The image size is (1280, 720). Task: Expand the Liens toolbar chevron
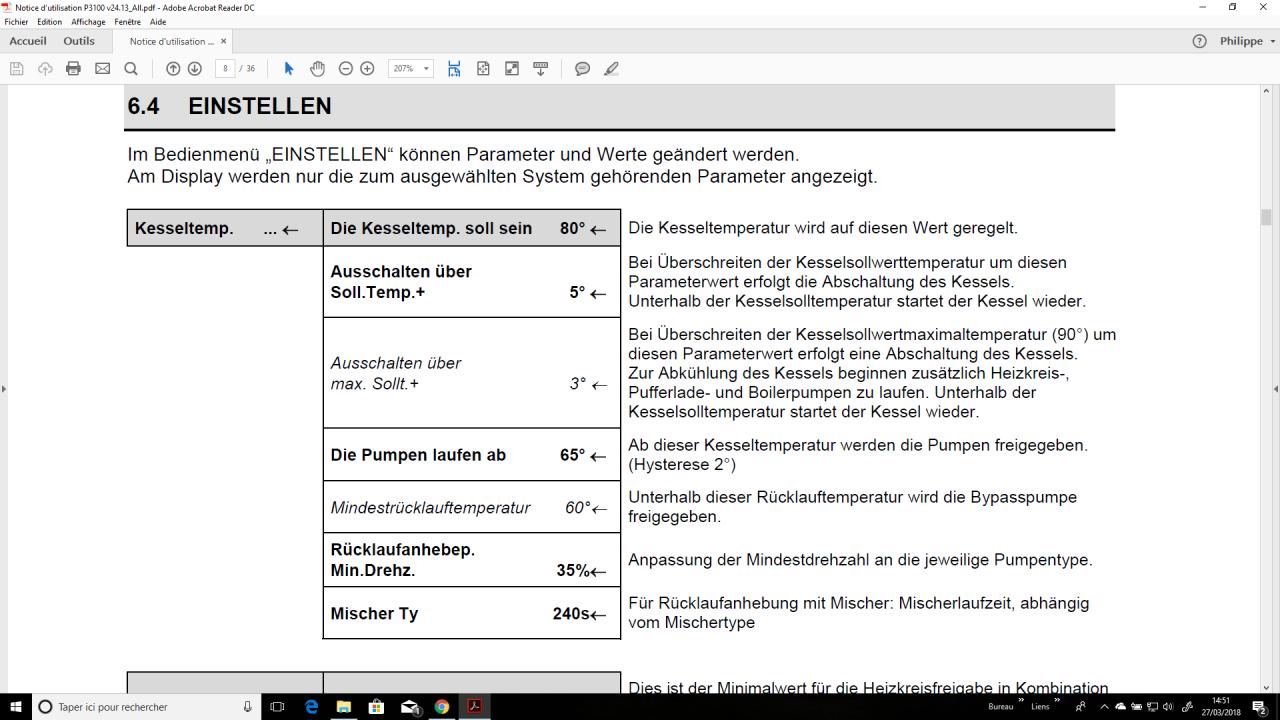pos(1057,702)
